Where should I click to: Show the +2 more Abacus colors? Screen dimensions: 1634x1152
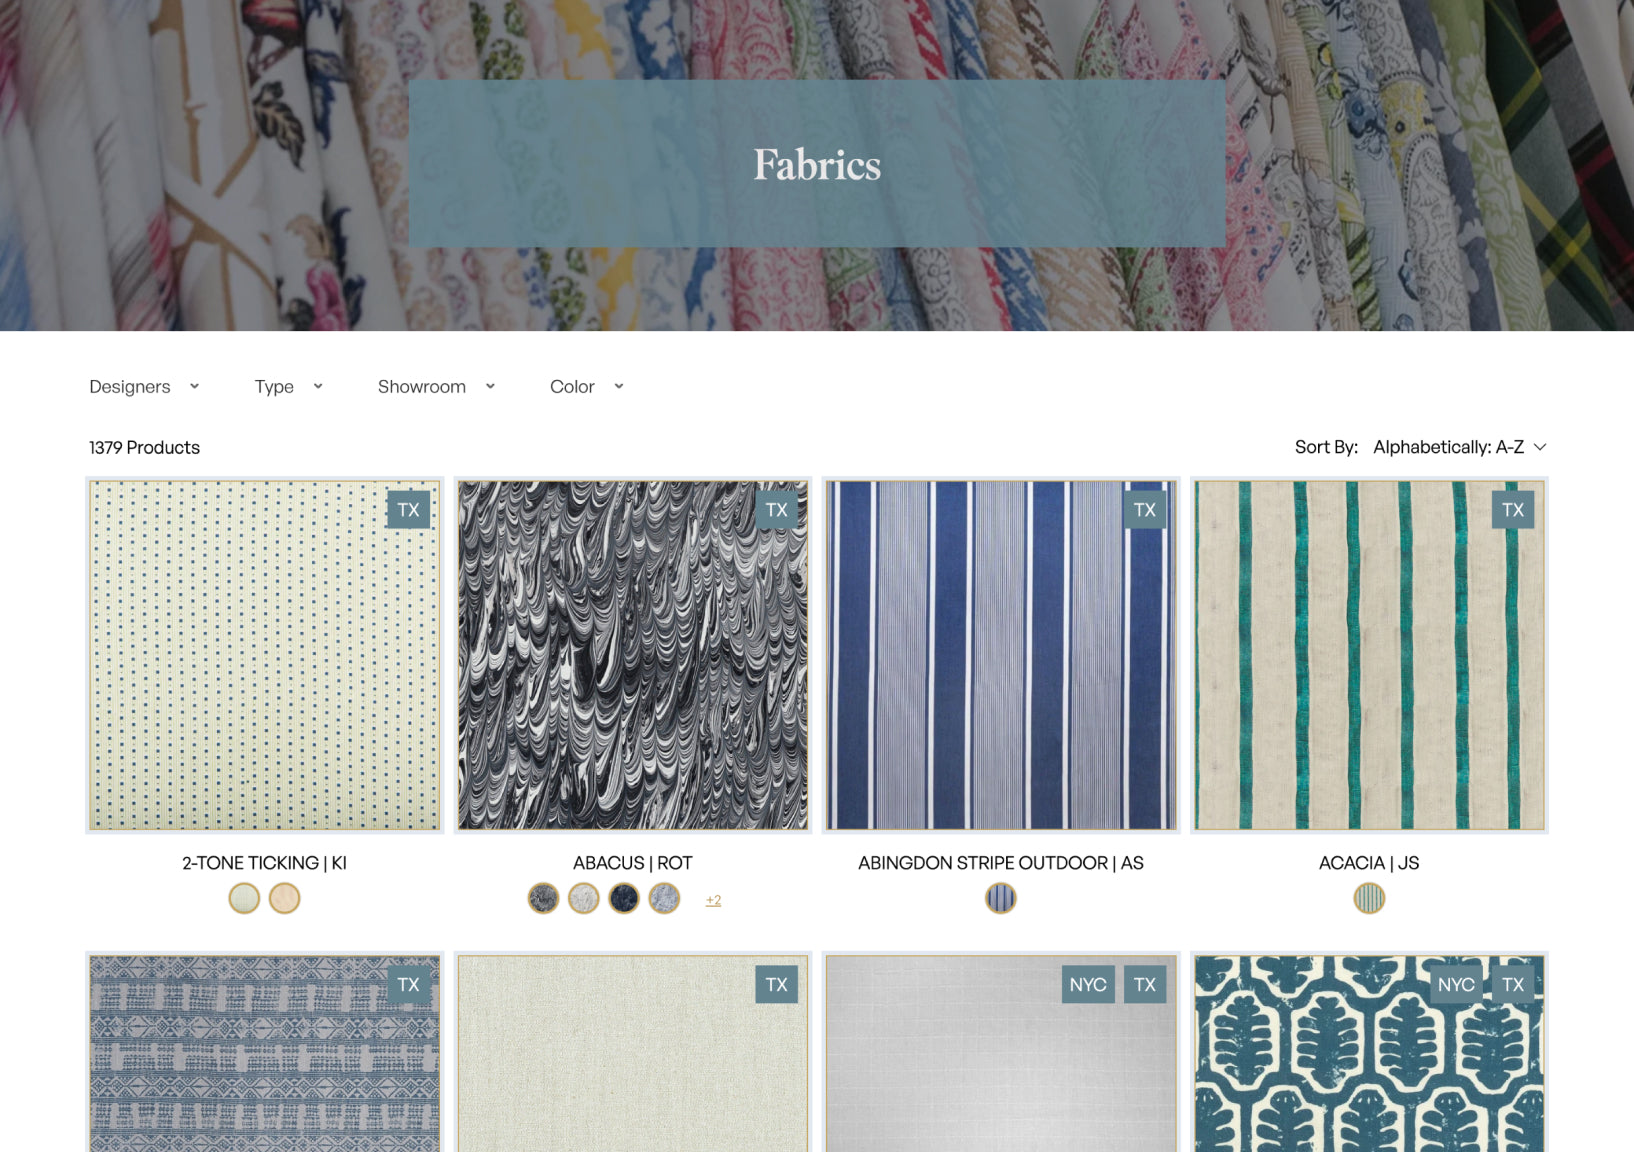(713, 900)
